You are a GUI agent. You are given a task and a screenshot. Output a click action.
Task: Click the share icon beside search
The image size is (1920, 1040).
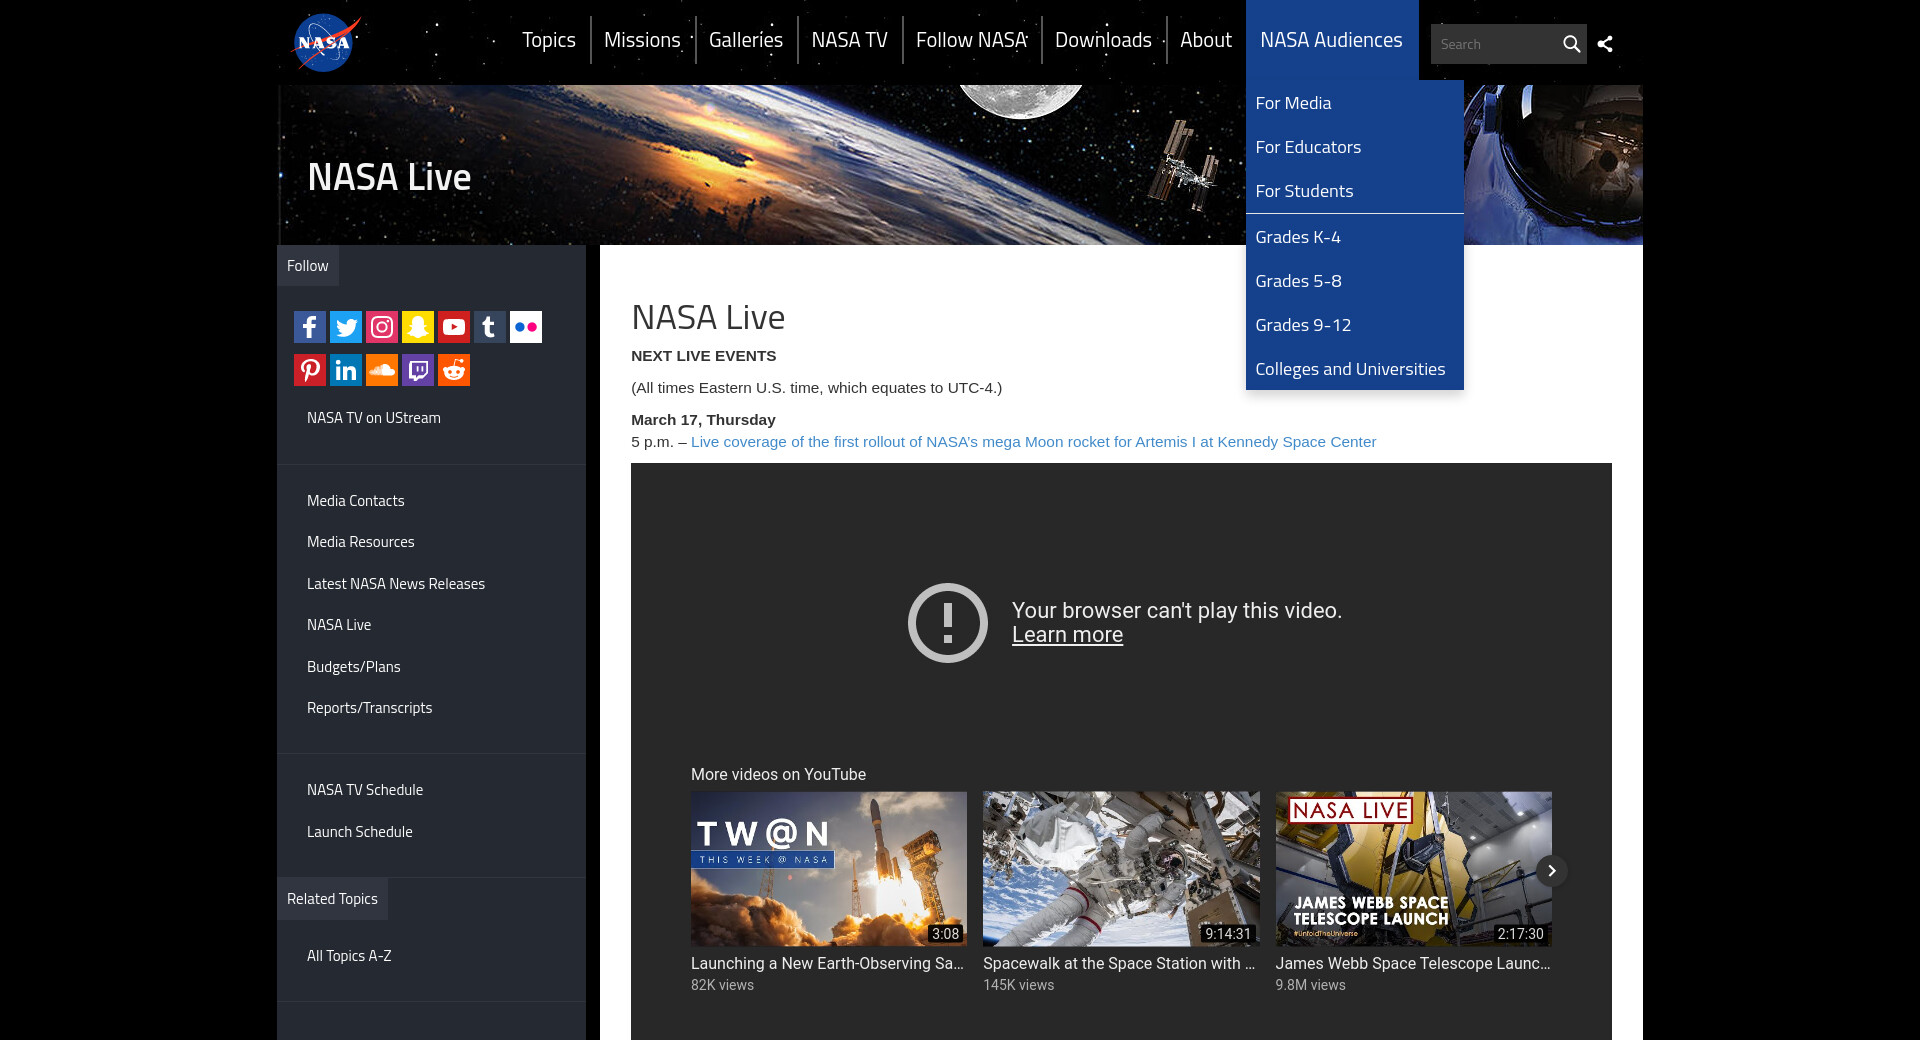pos(1605,44)
